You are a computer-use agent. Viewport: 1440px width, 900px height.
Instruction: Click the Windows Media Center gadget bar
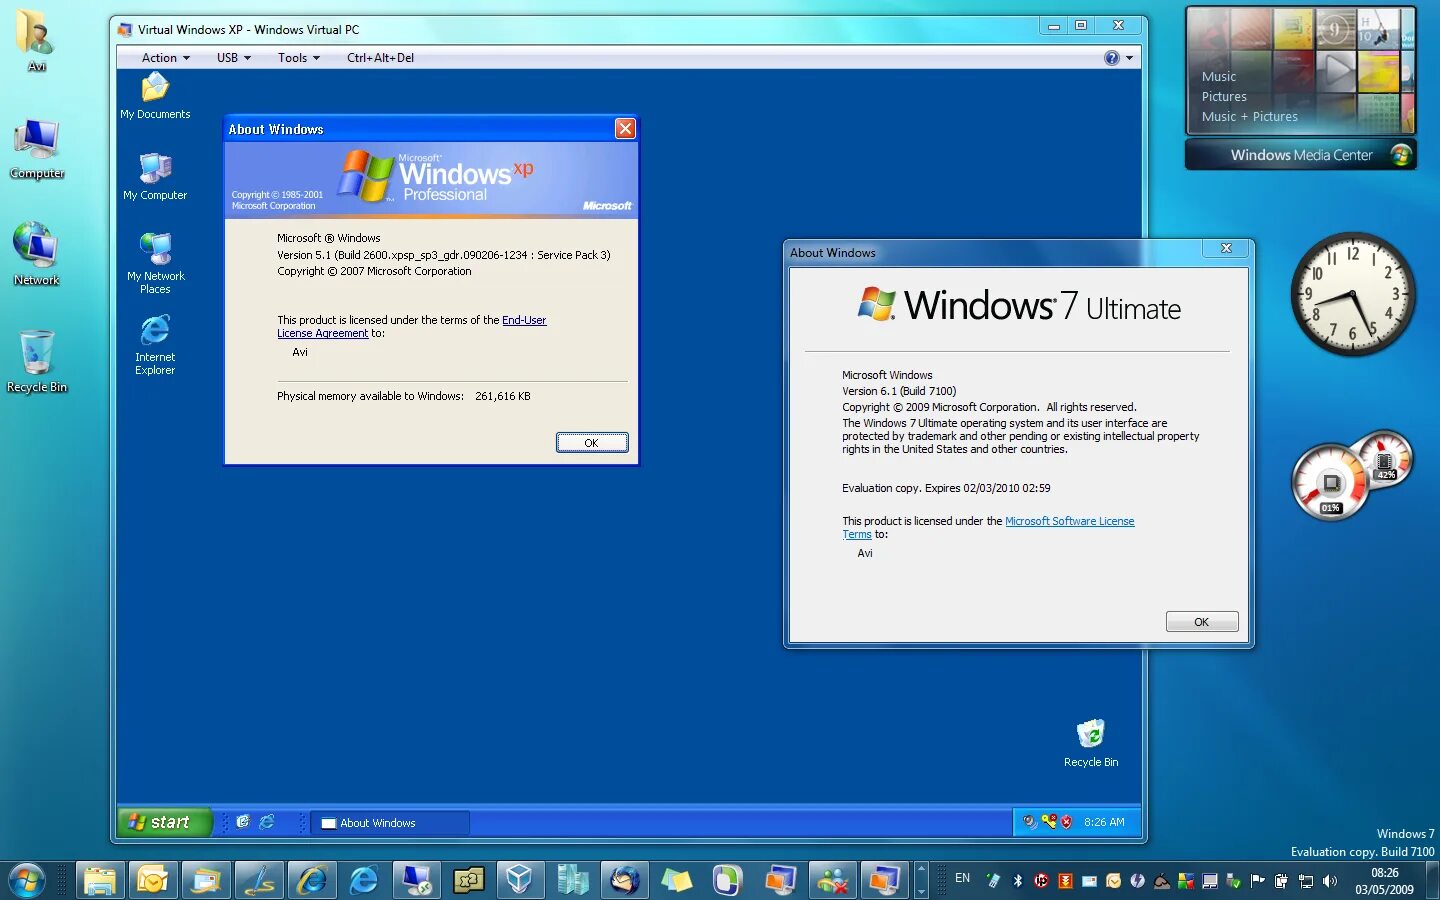[1301, 155]
